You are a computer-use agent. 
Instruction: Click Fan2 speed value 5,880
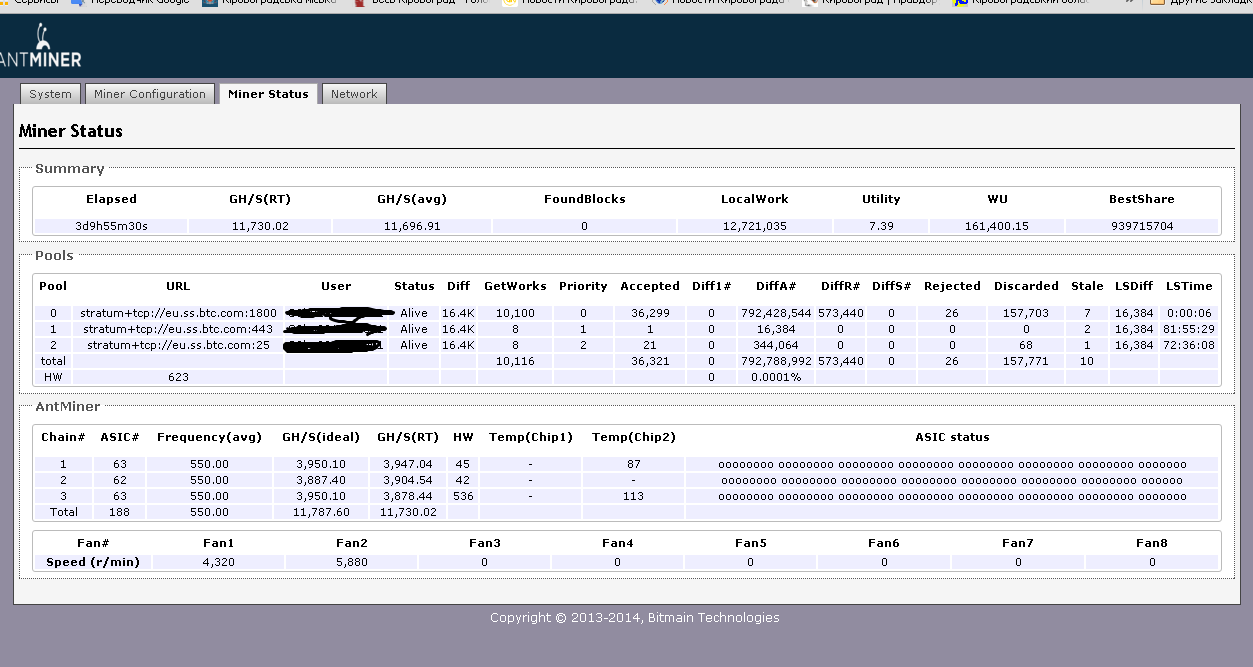pos(351,562)
